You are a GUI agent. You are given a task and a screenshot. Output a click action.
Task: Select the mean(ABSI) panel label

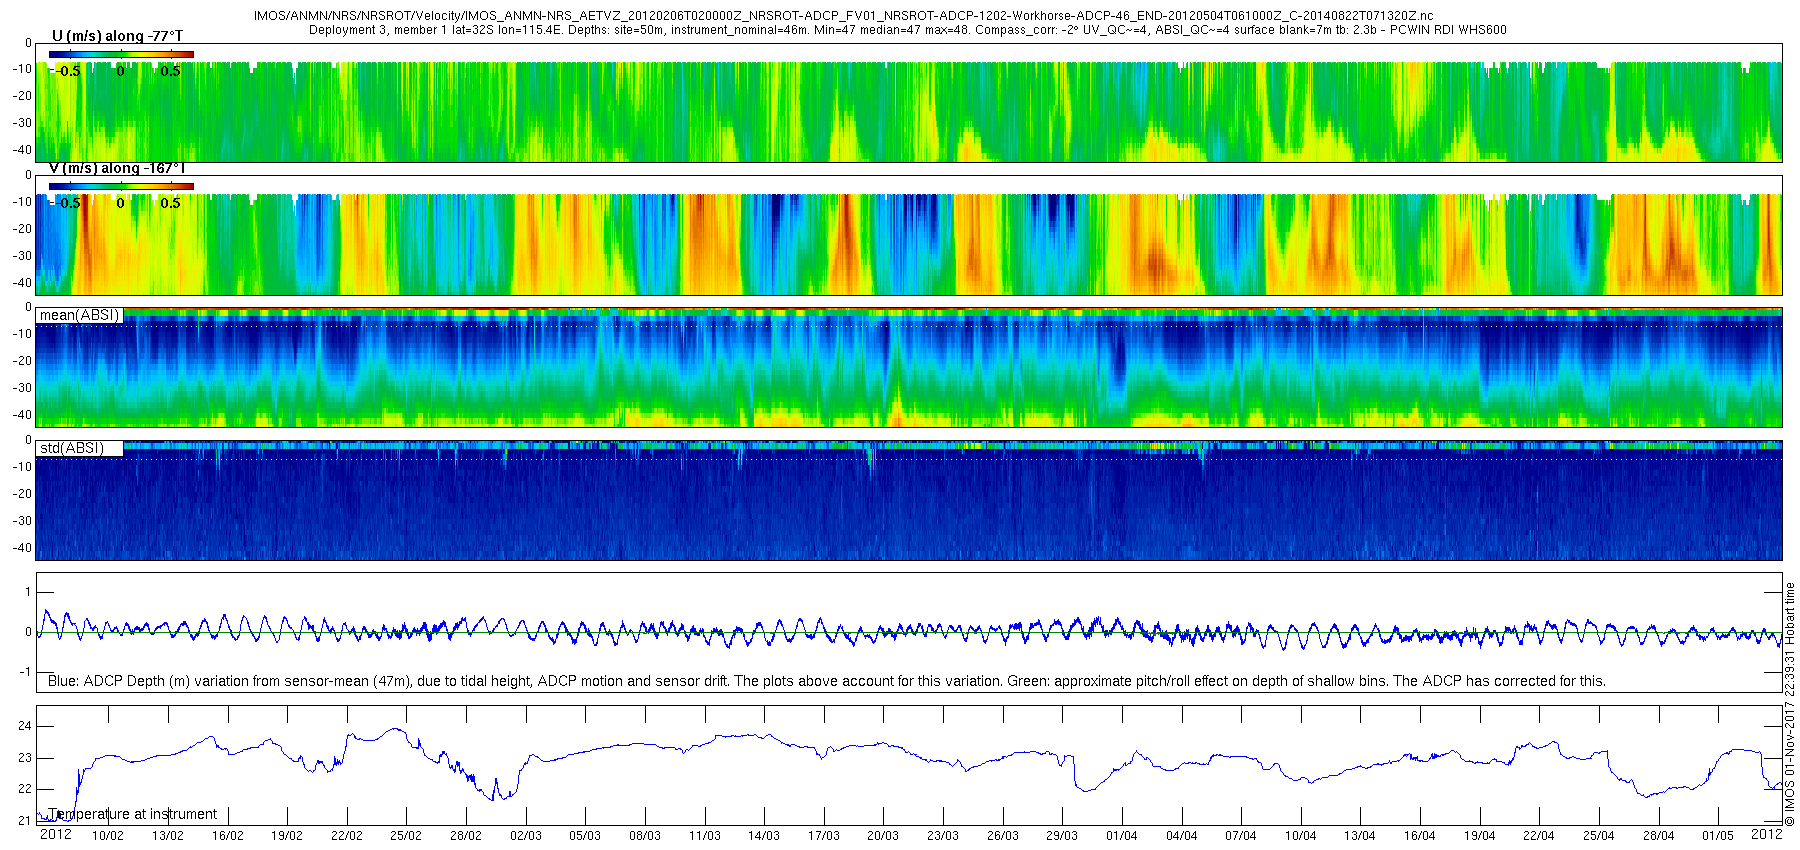coord(79,315)
